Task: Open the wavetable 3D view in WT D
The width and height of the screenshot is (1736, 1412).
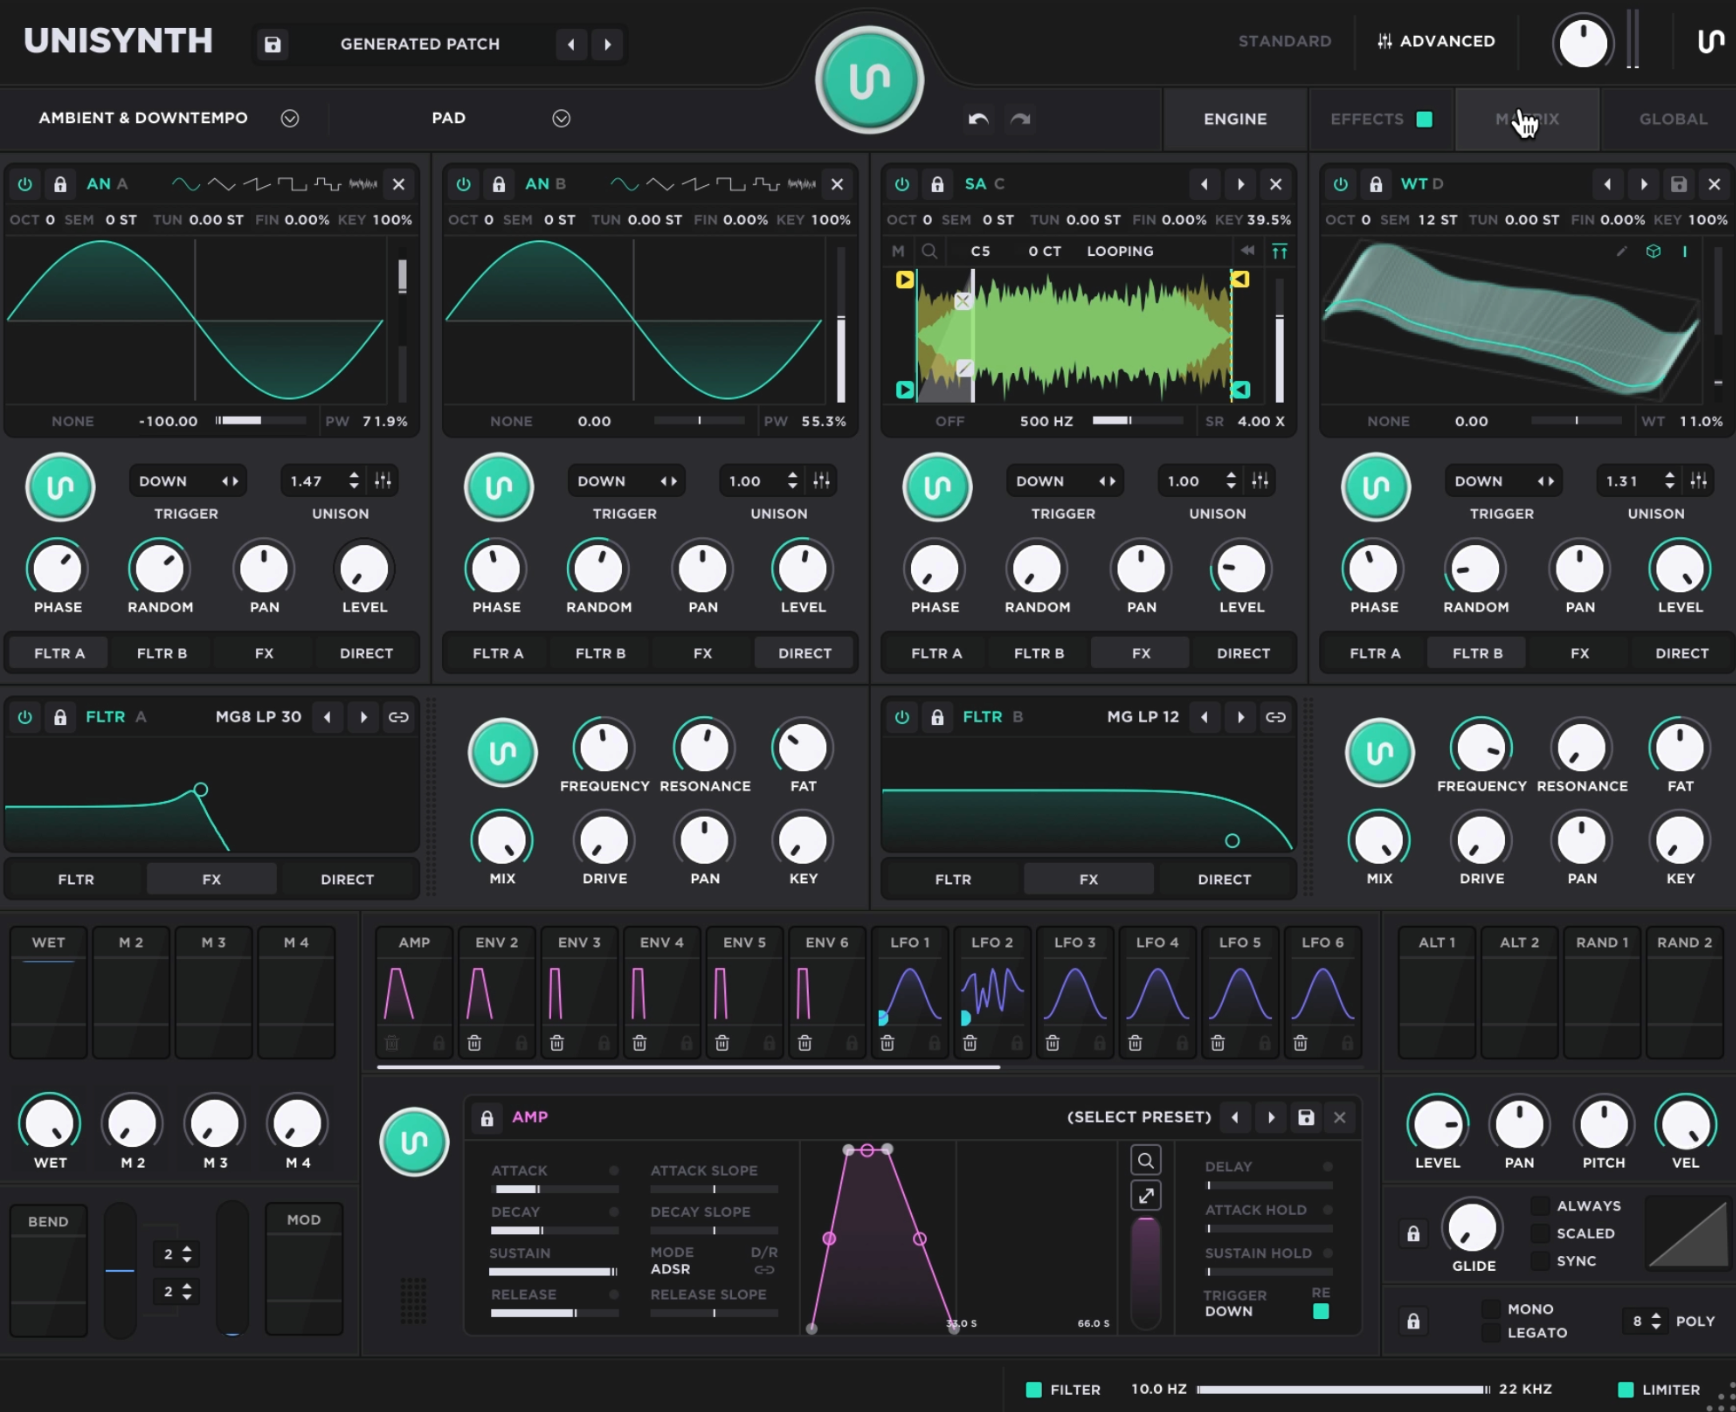Action: [1653, 251]
